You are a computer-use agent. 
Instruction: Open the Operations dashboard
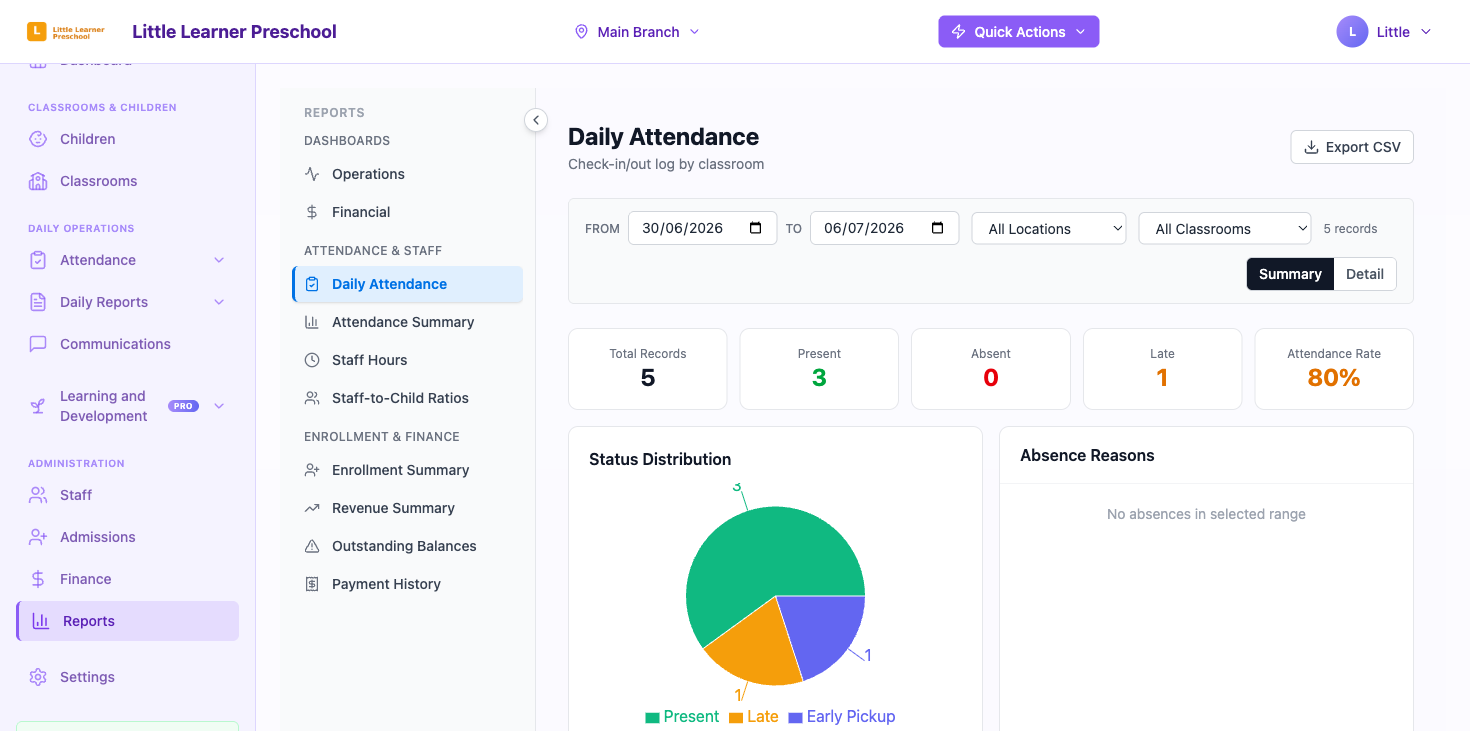[408, 174]
